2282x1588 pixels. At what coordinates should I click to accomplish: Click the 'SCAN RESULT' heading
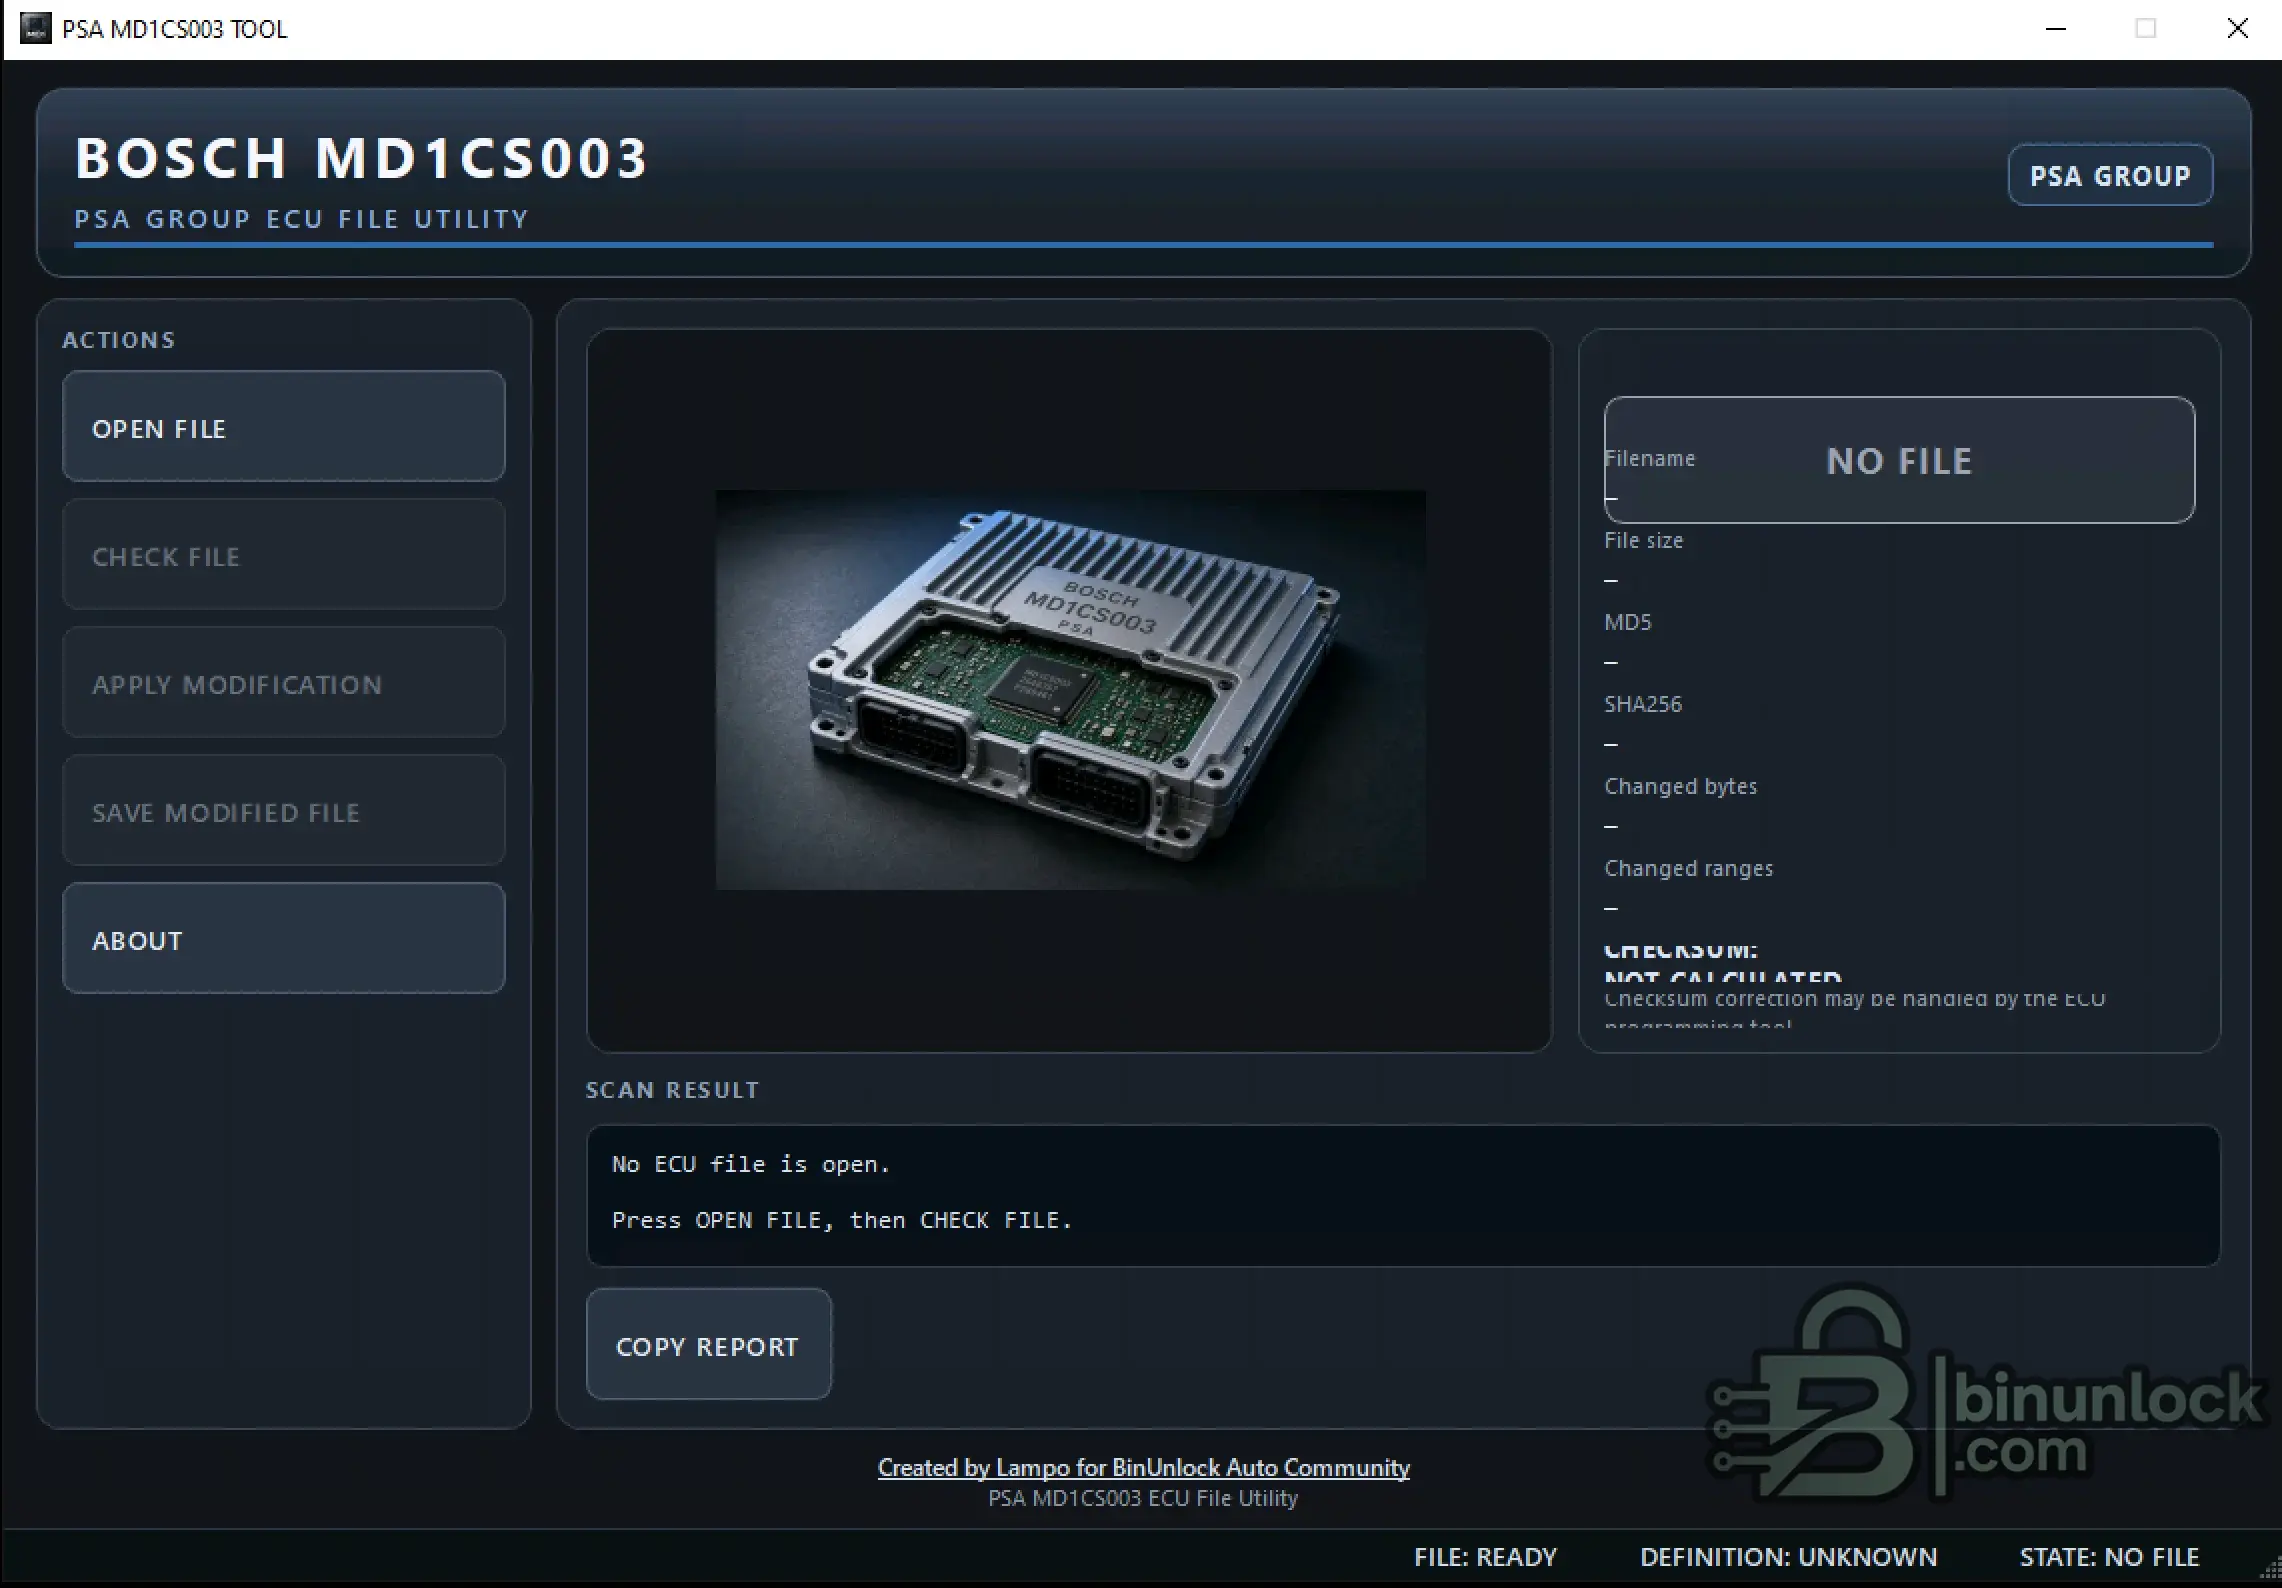pyautogui.click(x=673, y=1090)
